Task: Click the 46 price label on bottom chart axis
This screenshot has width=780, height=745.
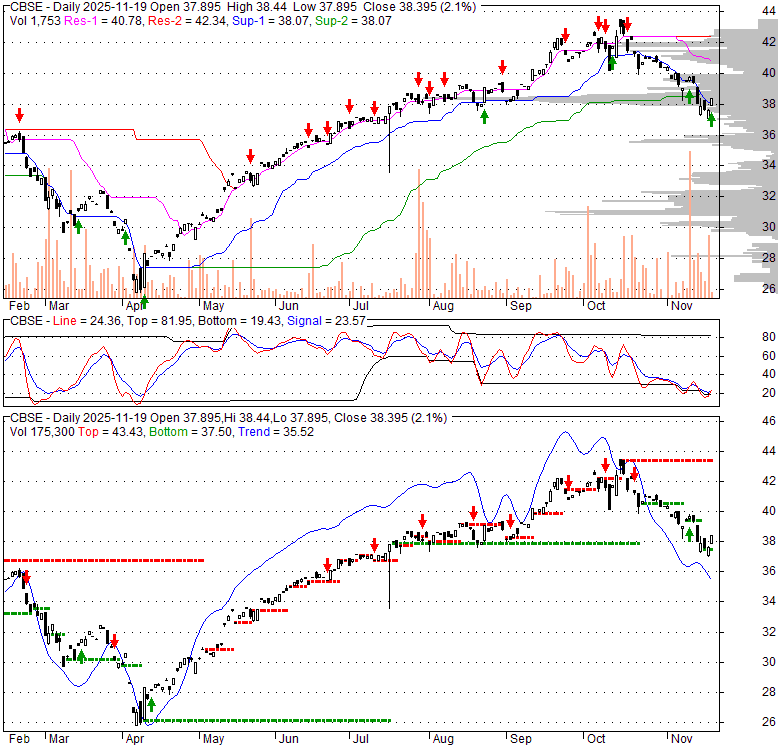Action: [x=769, y=421]
